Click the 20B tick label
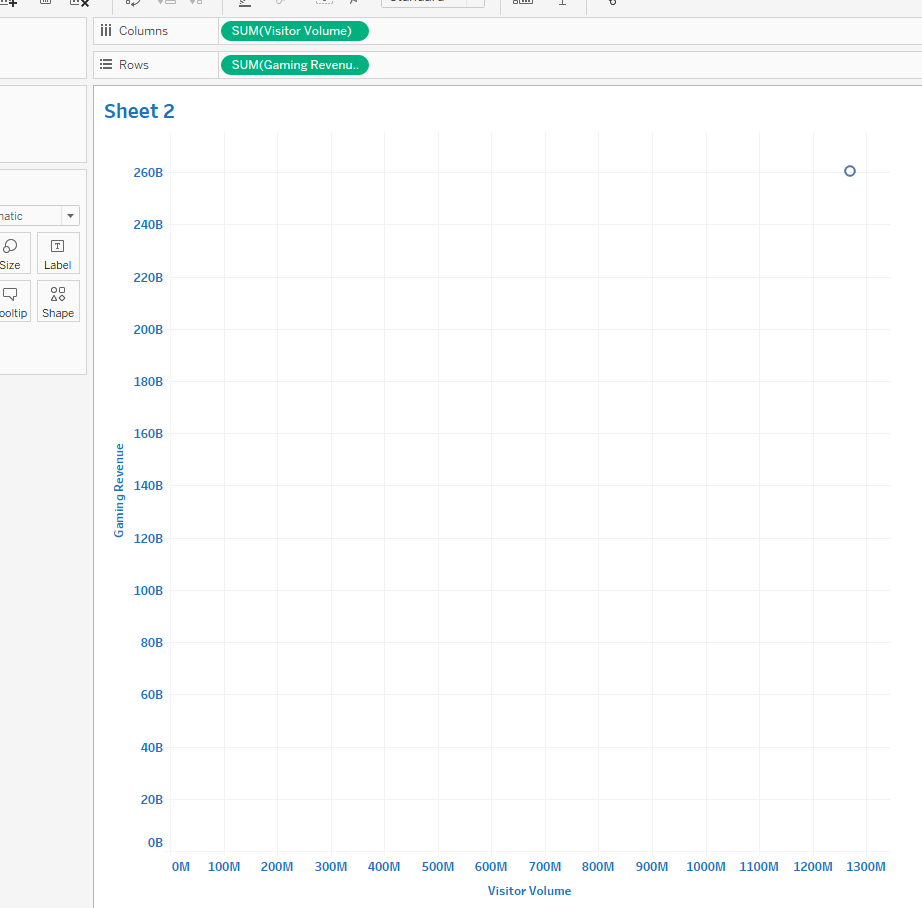The image size is (922, 908). pyautogui.click(x=152, y=800)
